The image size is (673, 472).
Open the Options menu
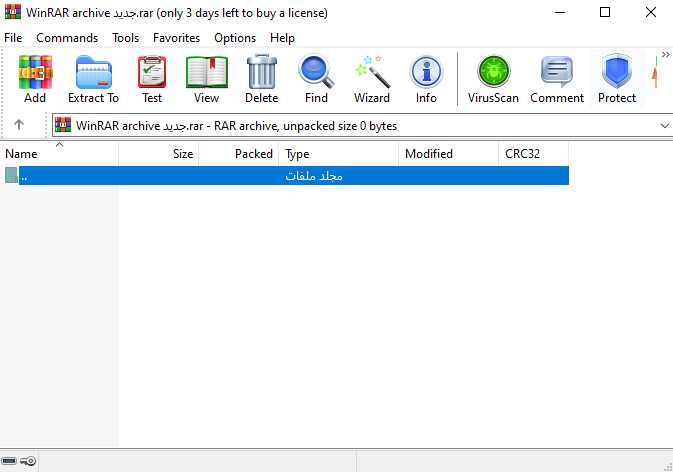(x=235, y=38)
